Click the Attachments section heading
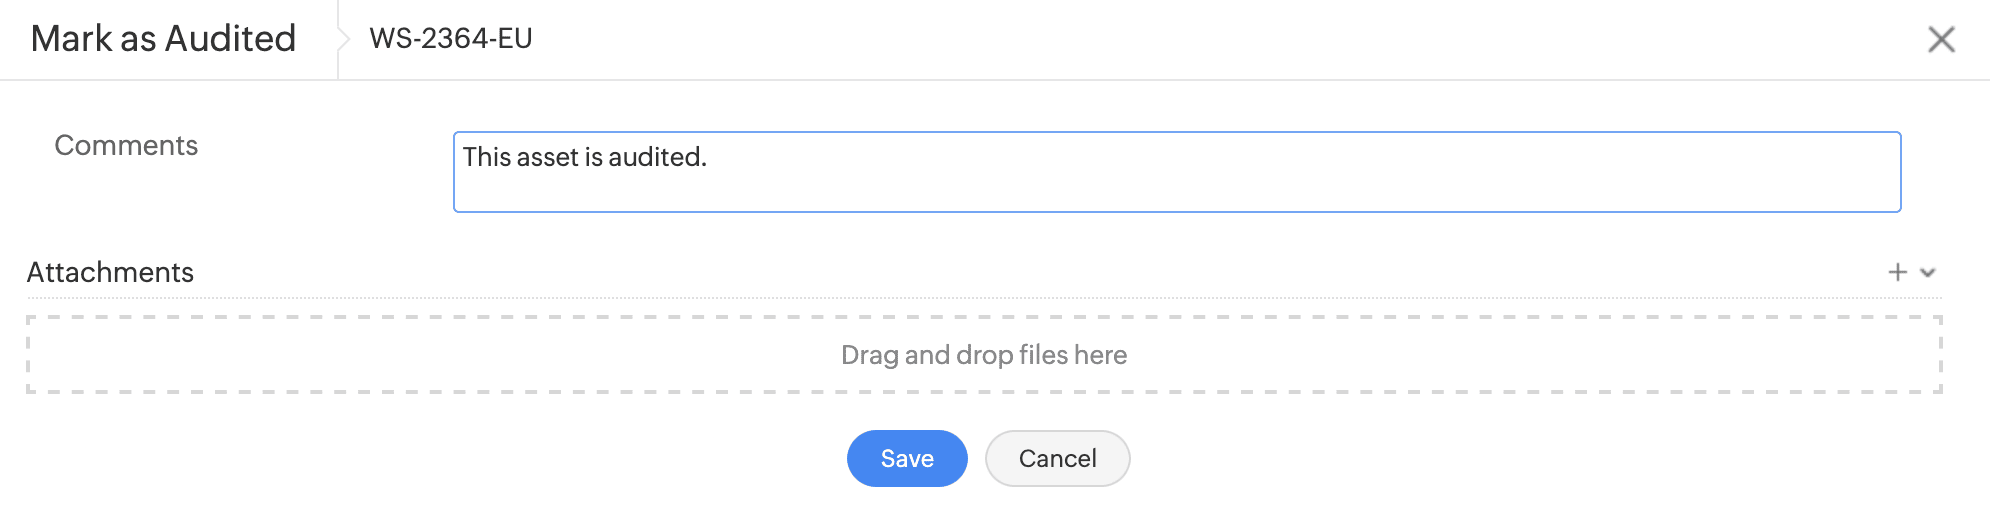The image size is (1990, 516). click(x=110, y=272)
